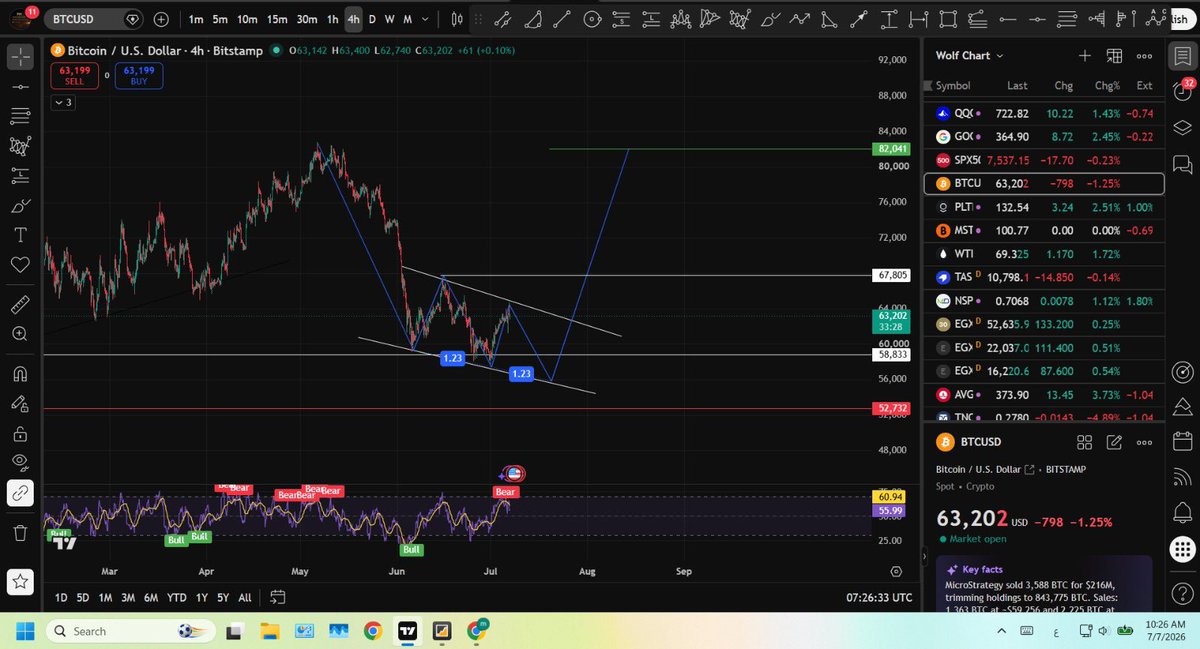Open BTCUSD details grid view icon
Image resolution: width=1200 pixels, height=649 pixels.
click(x=1084, y=442)
